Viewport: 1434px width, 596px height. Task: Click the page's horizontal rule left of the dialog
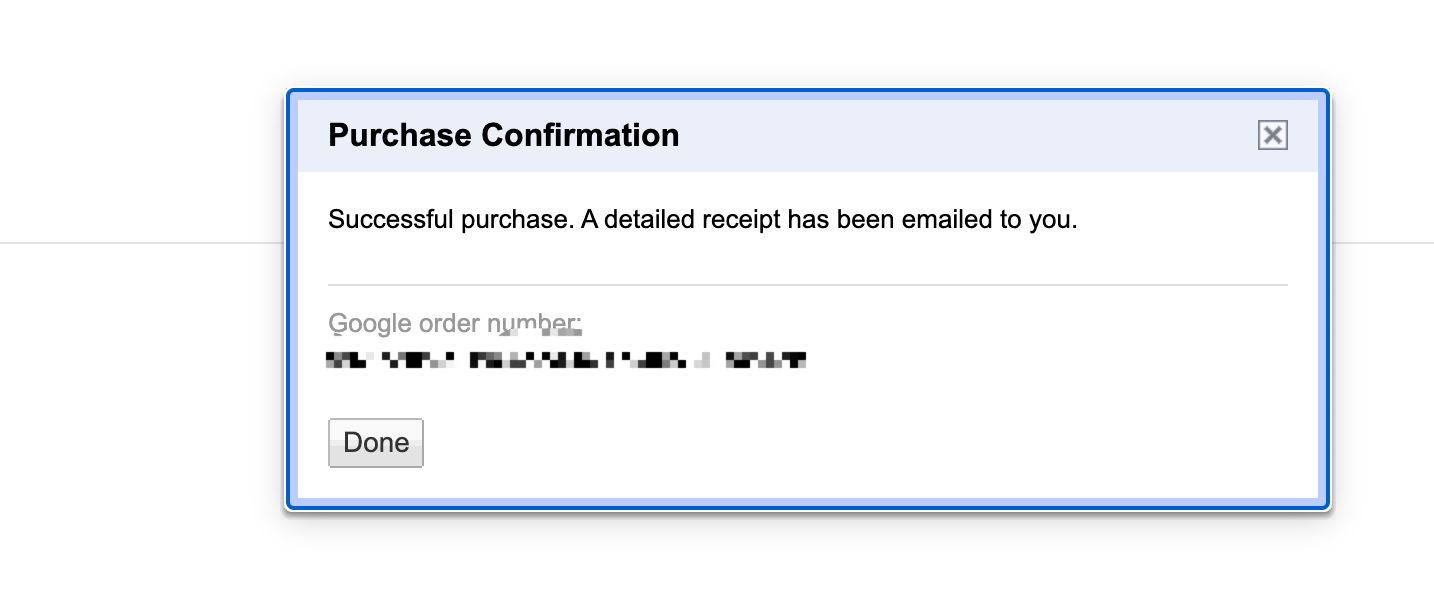pos(140,242)
